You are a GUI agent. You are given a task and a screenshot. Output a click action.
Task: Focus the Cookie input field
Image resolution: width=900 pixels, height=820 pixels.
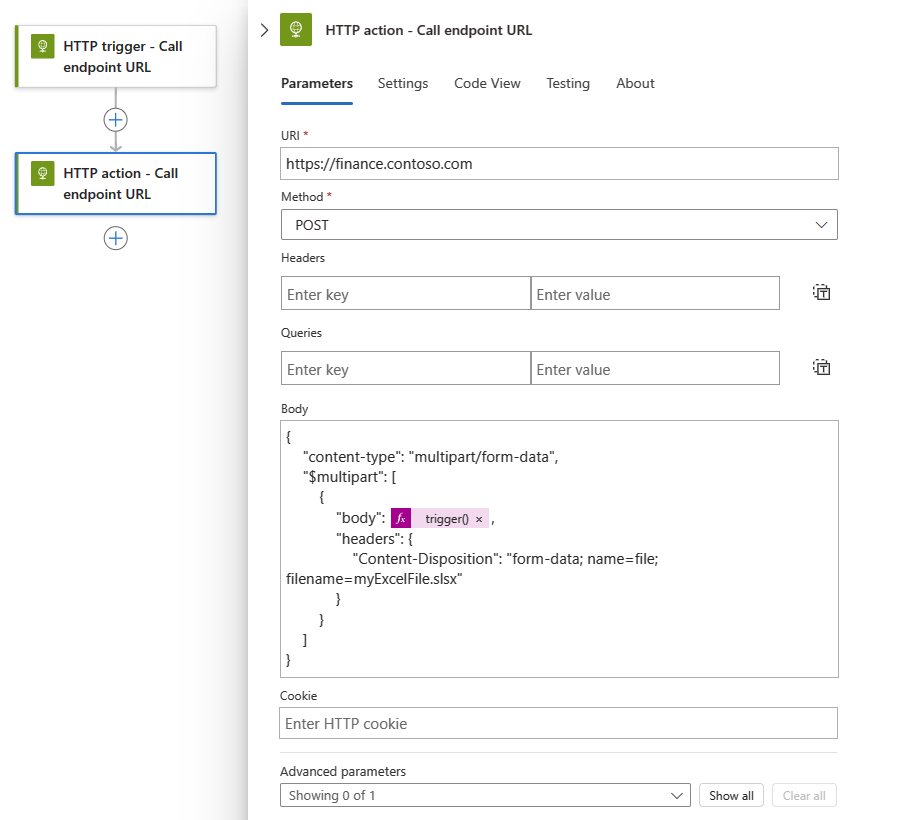(558, 723)
